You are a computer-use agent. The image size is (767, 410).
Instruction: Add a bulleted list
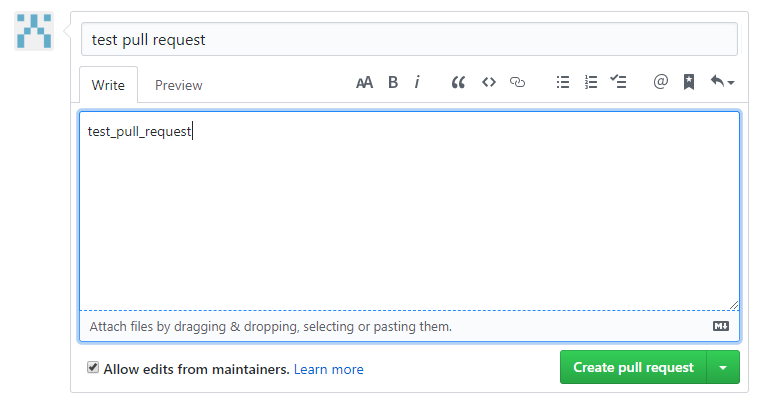click(x=563, y=82)
